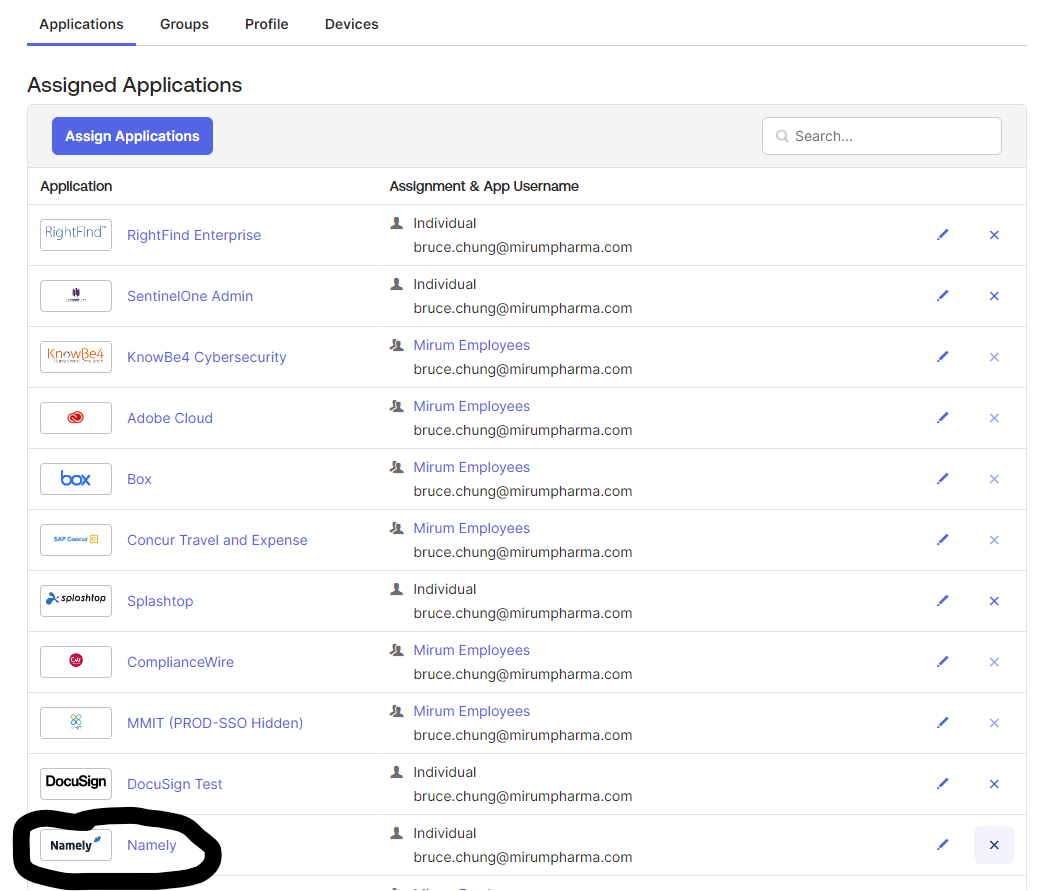The image size is (1040, 891).
Task: Switch to the Devices tab
Action: 352,24
